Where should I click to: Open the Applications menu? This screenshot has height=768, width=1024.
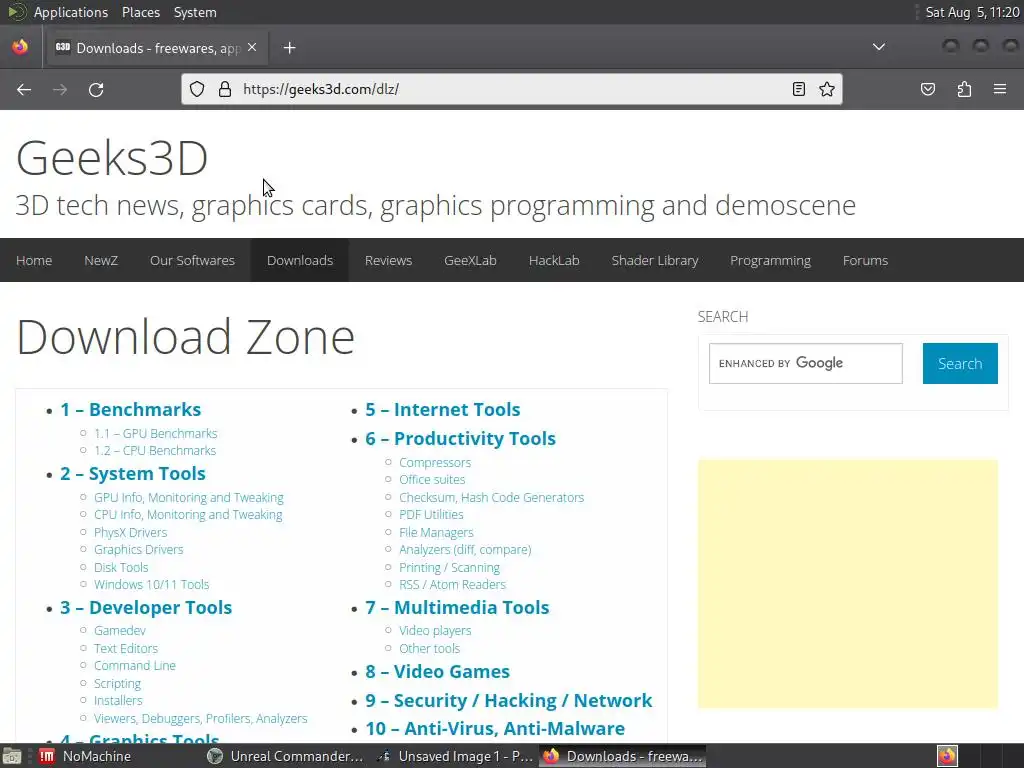coord(71,12)
